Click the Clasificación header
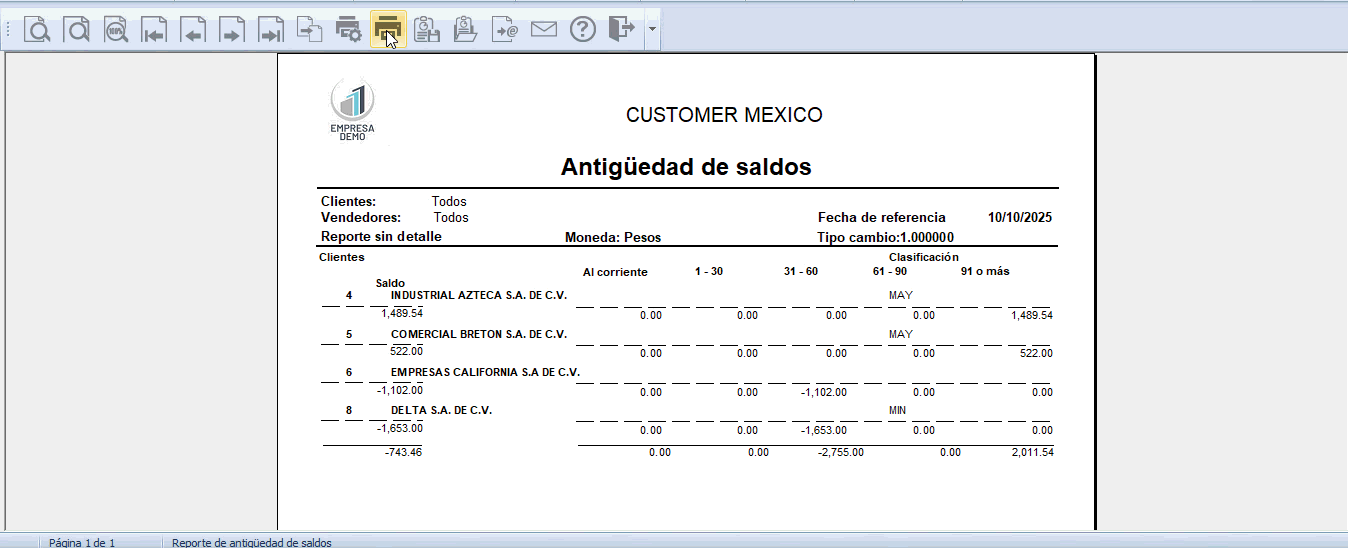The image size is (1348, 548). pyautogui.click(x=924, y=257)
